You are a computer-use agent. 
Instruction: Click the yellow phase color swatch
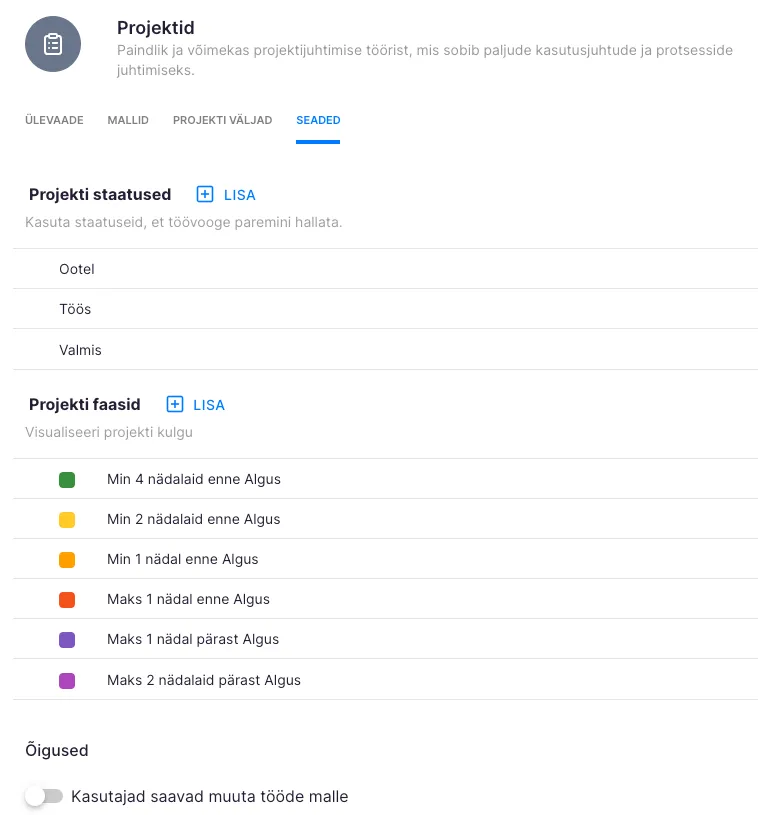pos(67,520)
